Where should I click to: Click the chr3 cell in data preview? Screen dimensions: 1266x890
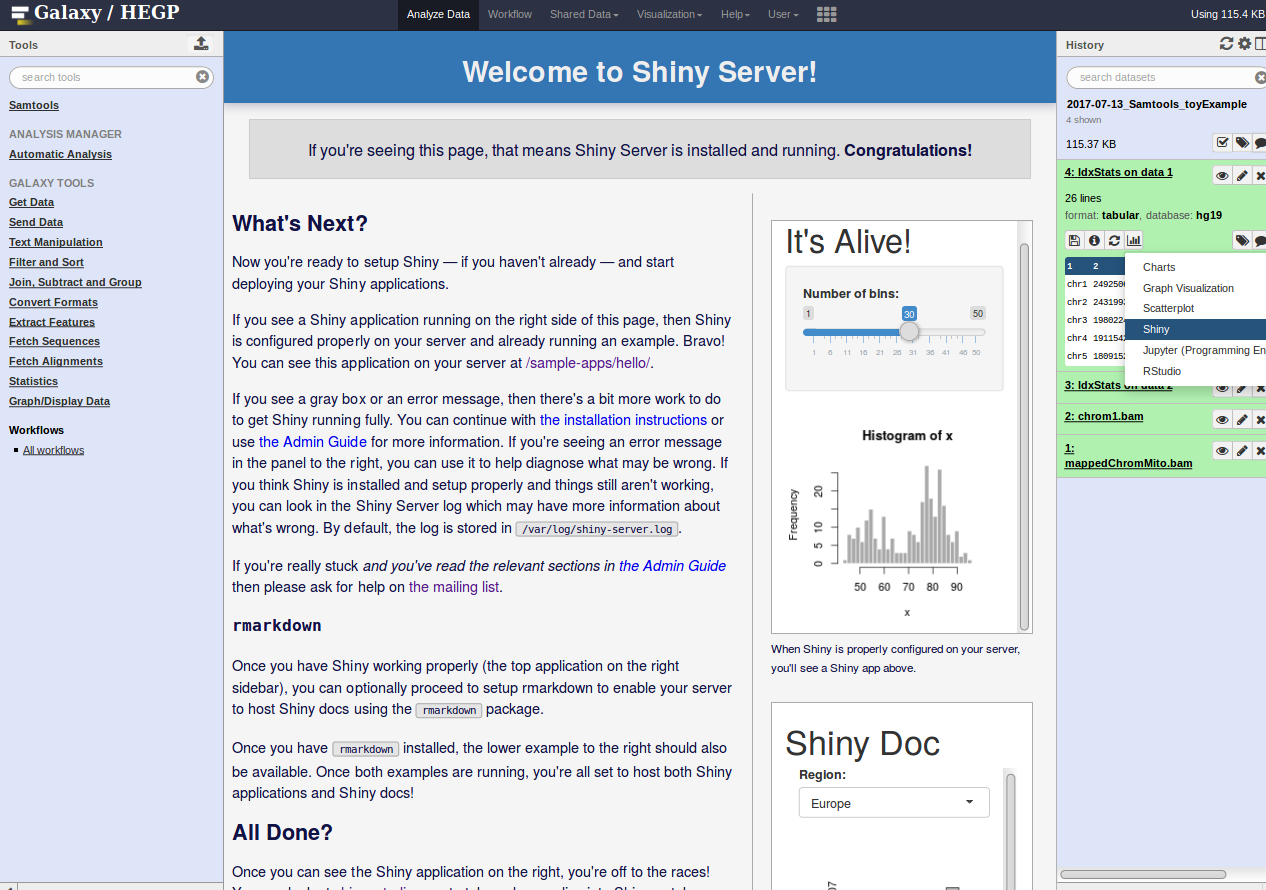point(1077,320)
